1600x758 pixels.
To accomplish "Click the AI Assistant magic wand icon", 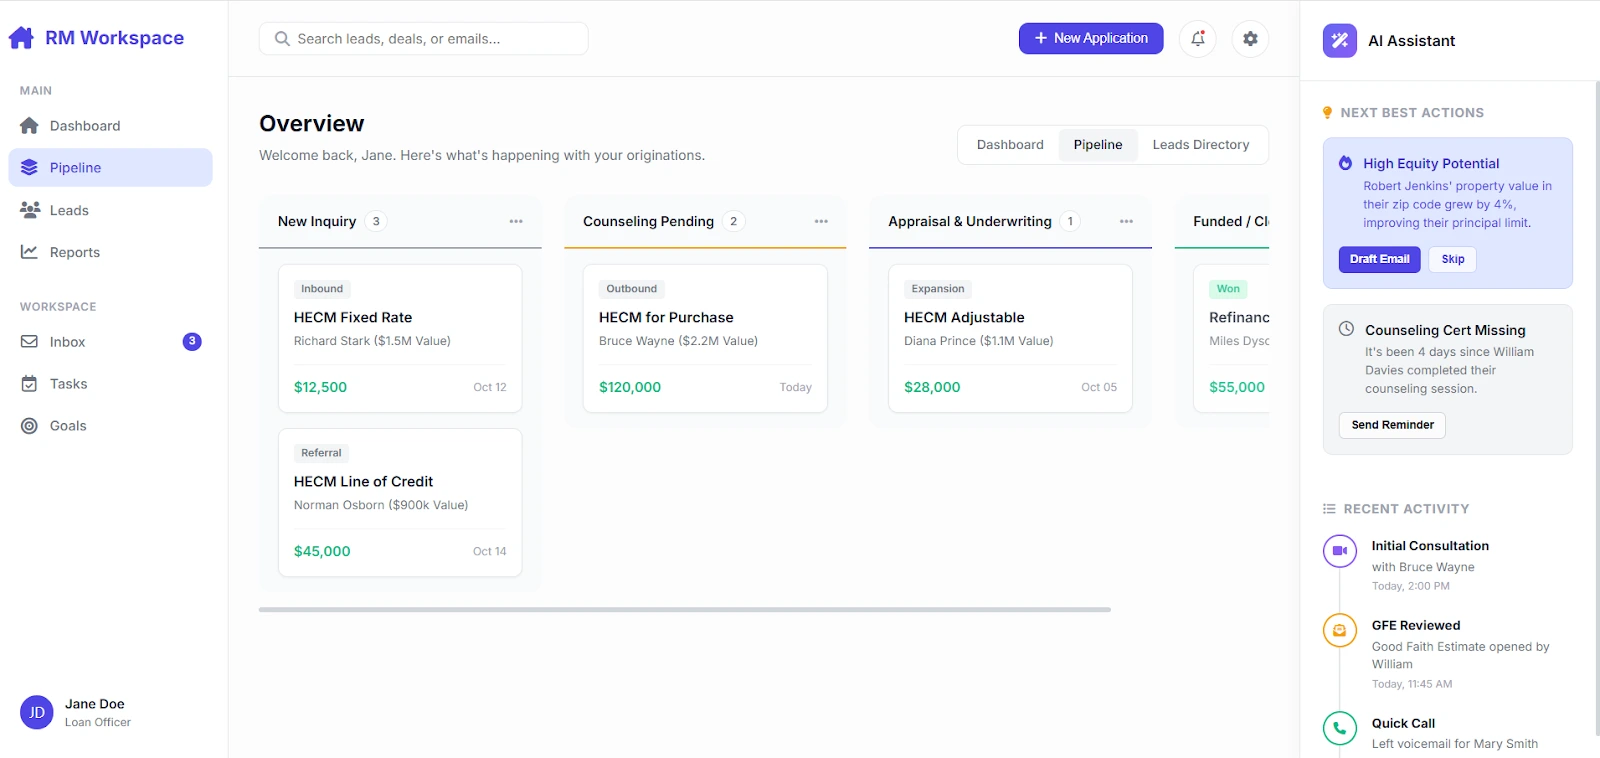I will [1339, 41].
